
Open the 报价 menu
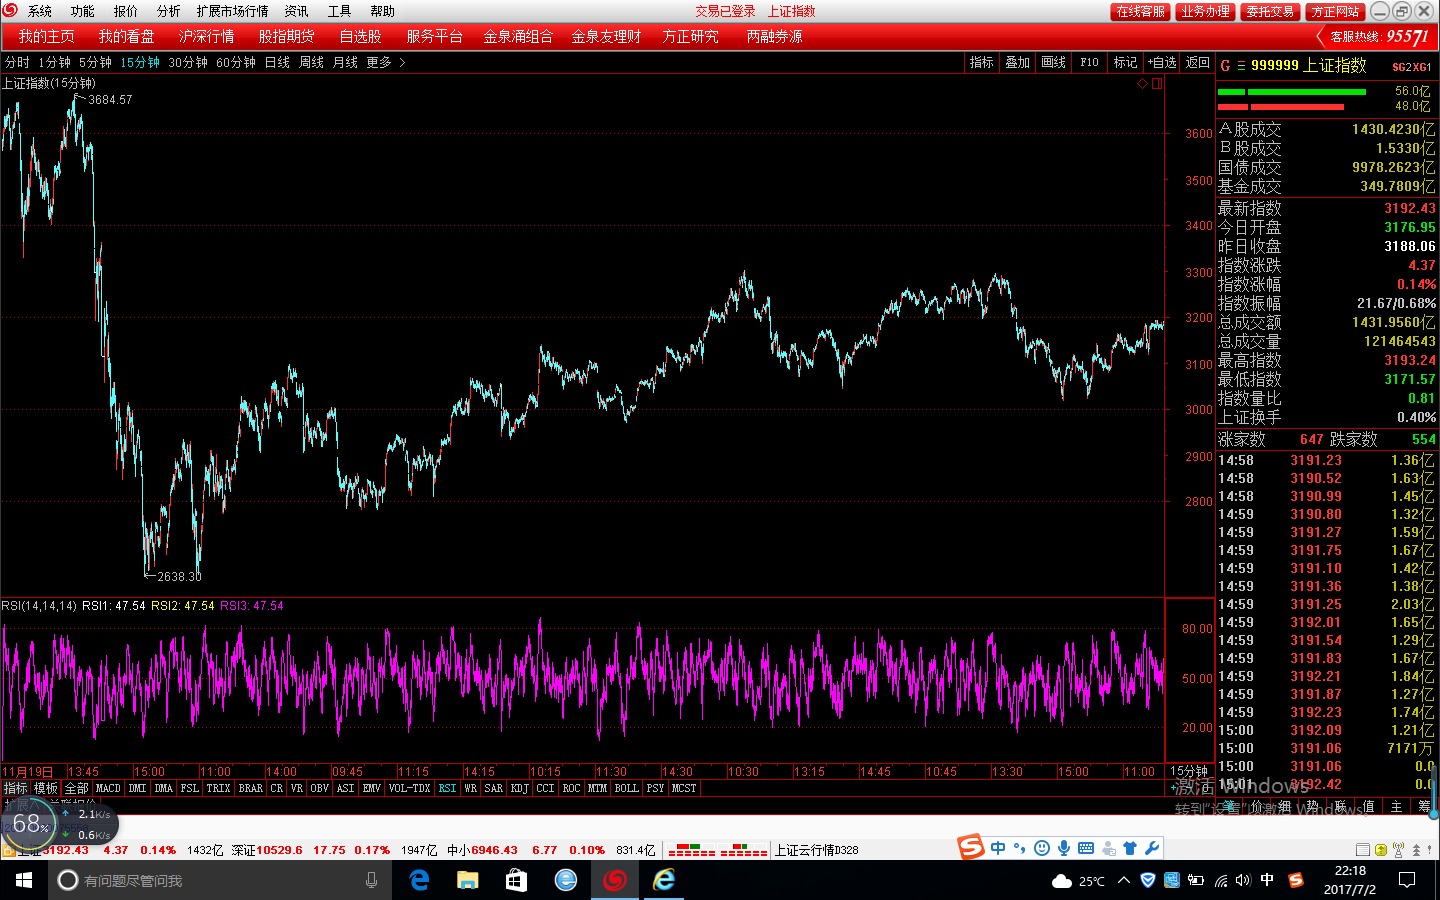coord(125,11)
